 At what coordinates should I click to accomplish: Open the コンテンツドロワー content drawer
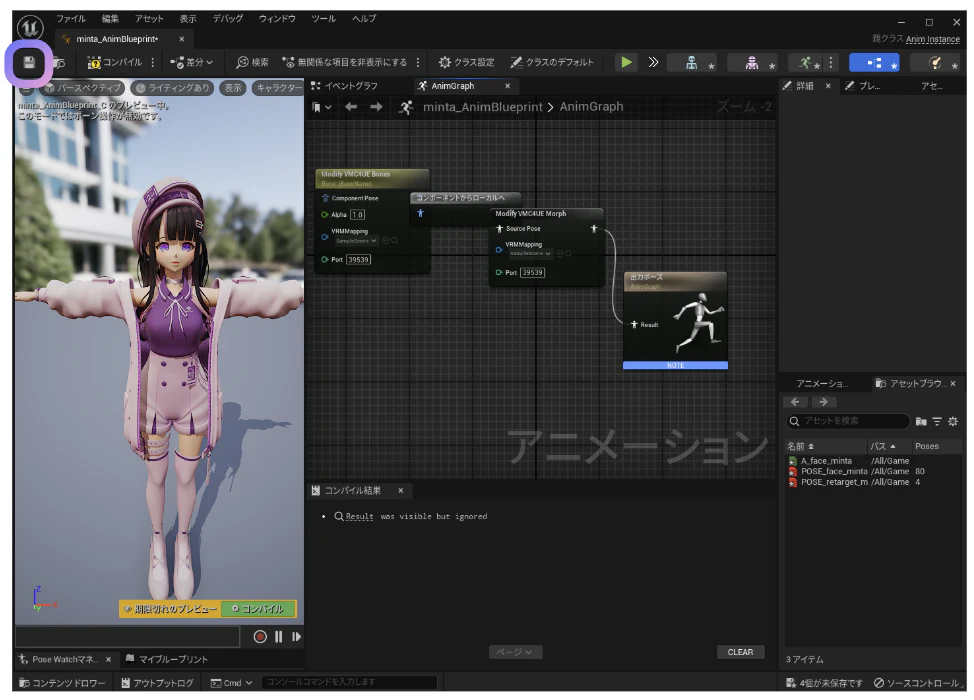click(x=63, y=683)
